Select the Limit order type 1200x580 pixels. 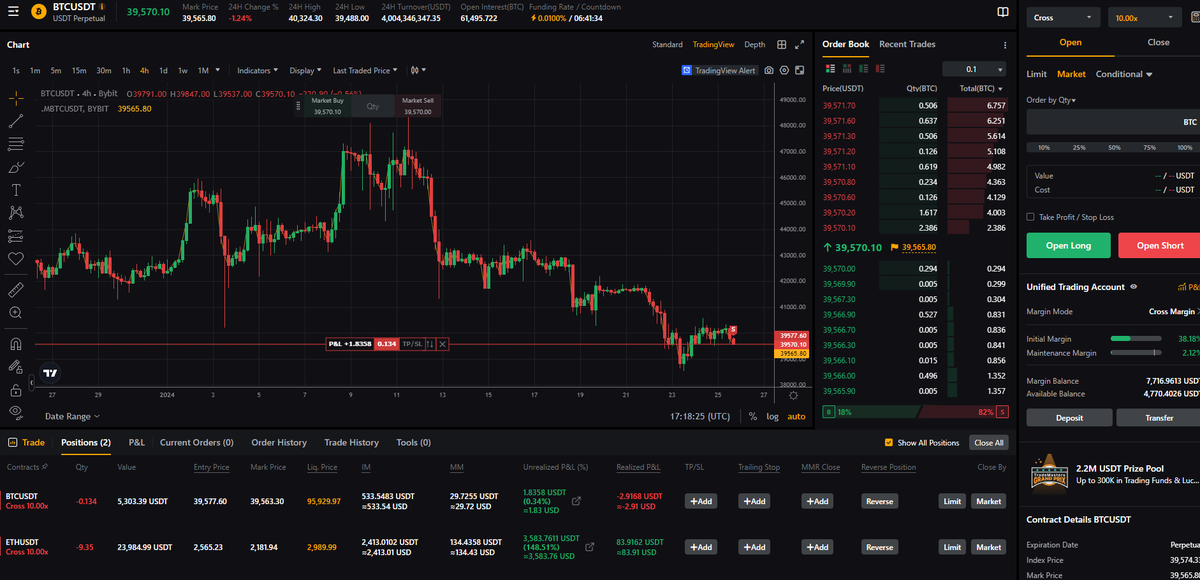[x=1036, y=74]
